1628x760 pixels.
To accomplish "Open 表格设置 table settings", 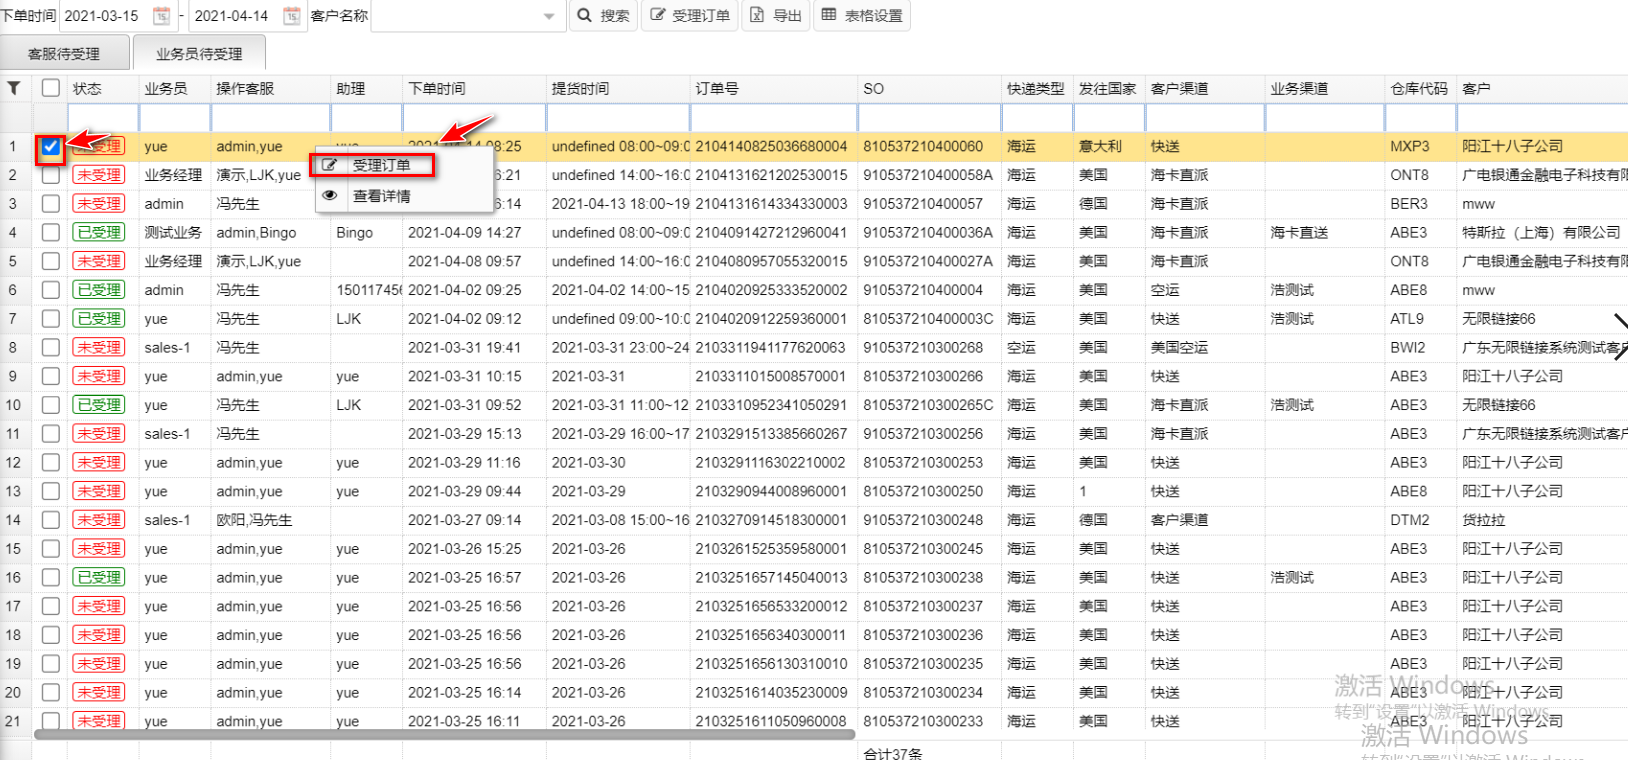I will coord(861,16).
